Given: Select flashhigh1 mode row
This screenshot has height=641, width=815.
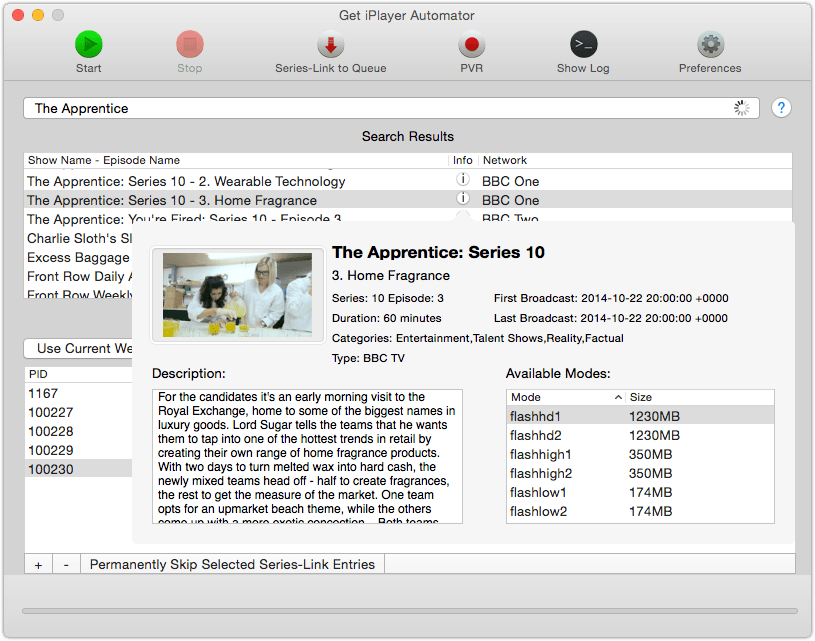Looking at the screenshot, I should pyautogui.click(x=640, y=454).
